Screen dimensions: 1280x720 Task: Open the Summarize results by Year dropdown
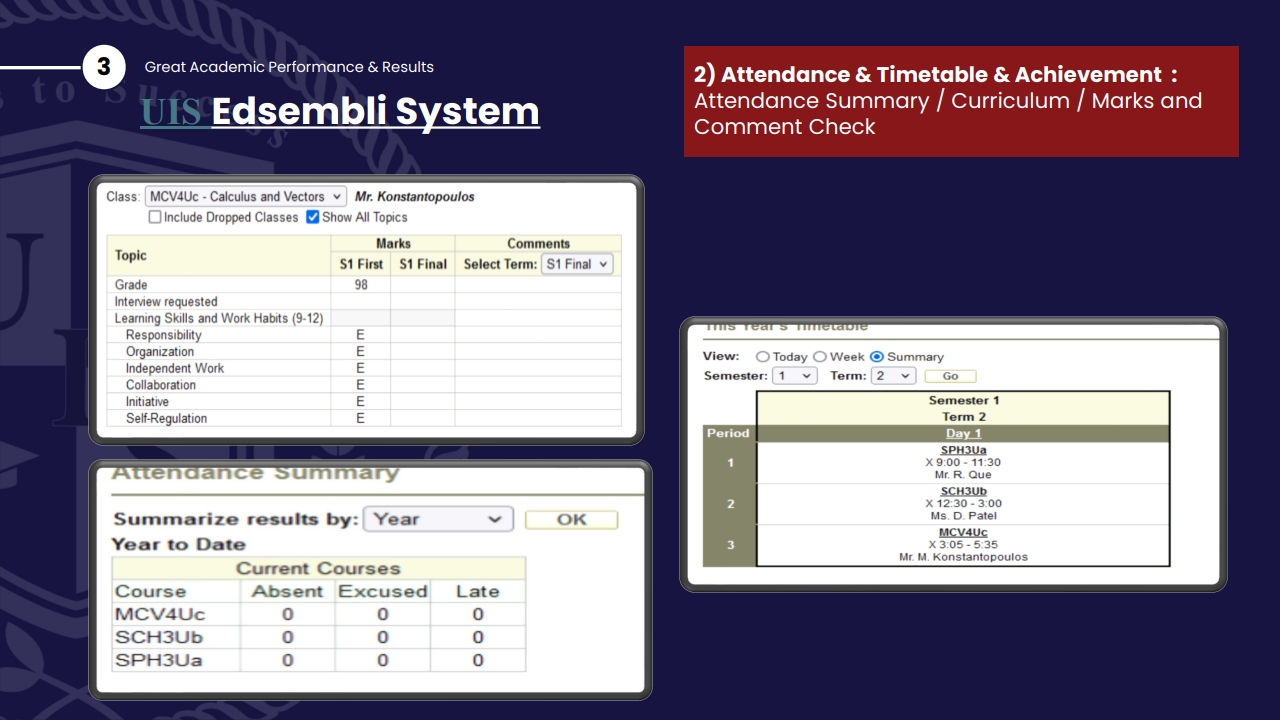click(438, 519)
